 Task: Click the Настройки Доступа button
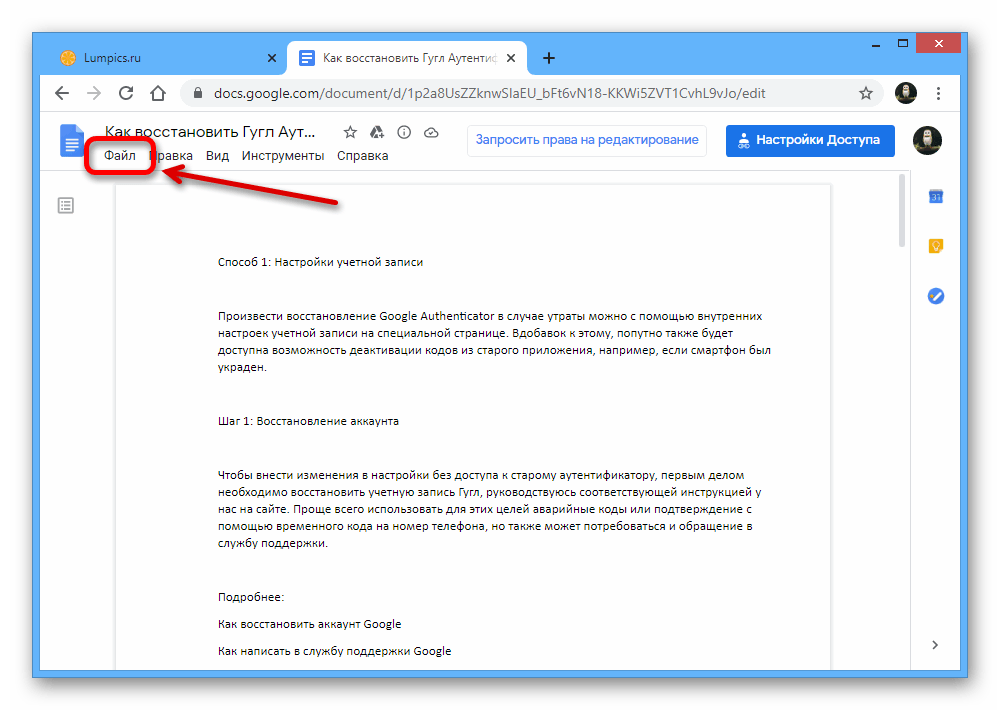click(810, 140)
